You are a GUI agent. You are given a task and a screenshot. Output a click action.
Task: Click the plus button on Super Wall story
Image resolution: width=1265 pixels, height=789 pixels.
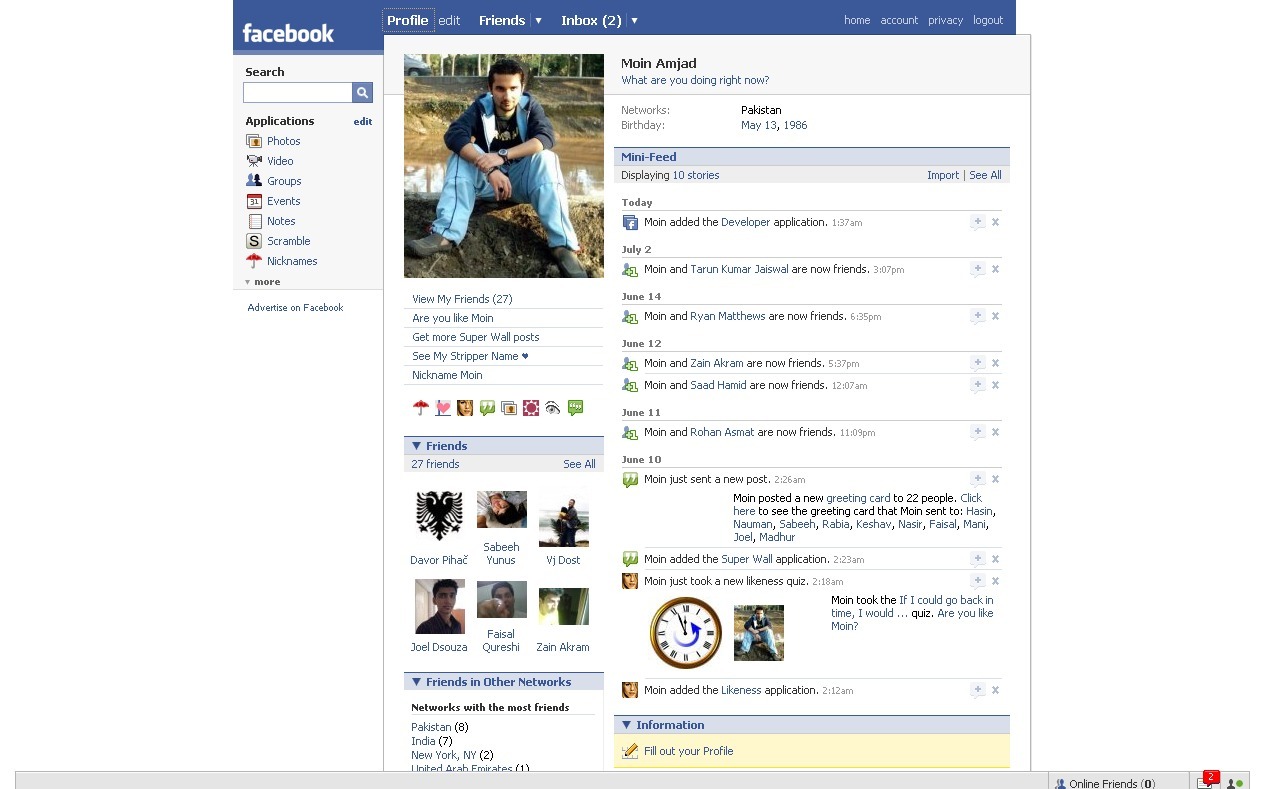coord(977,559)
